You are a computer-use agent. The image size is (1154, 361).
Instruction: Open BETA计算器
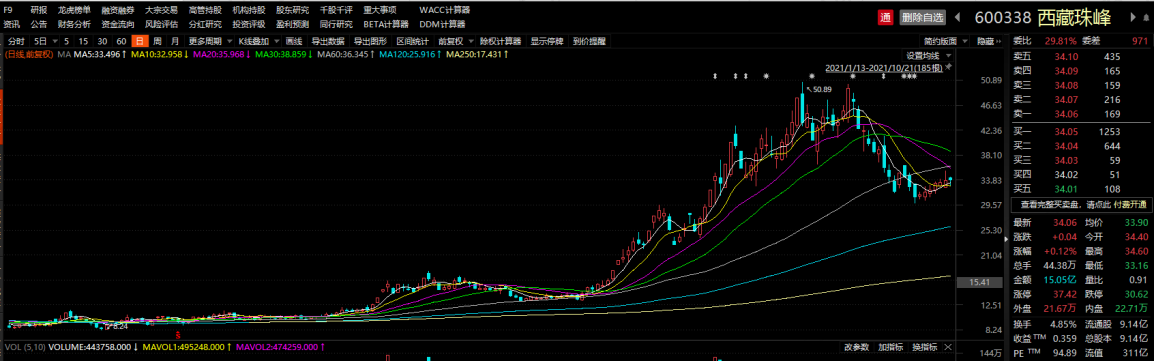point(386,24)
